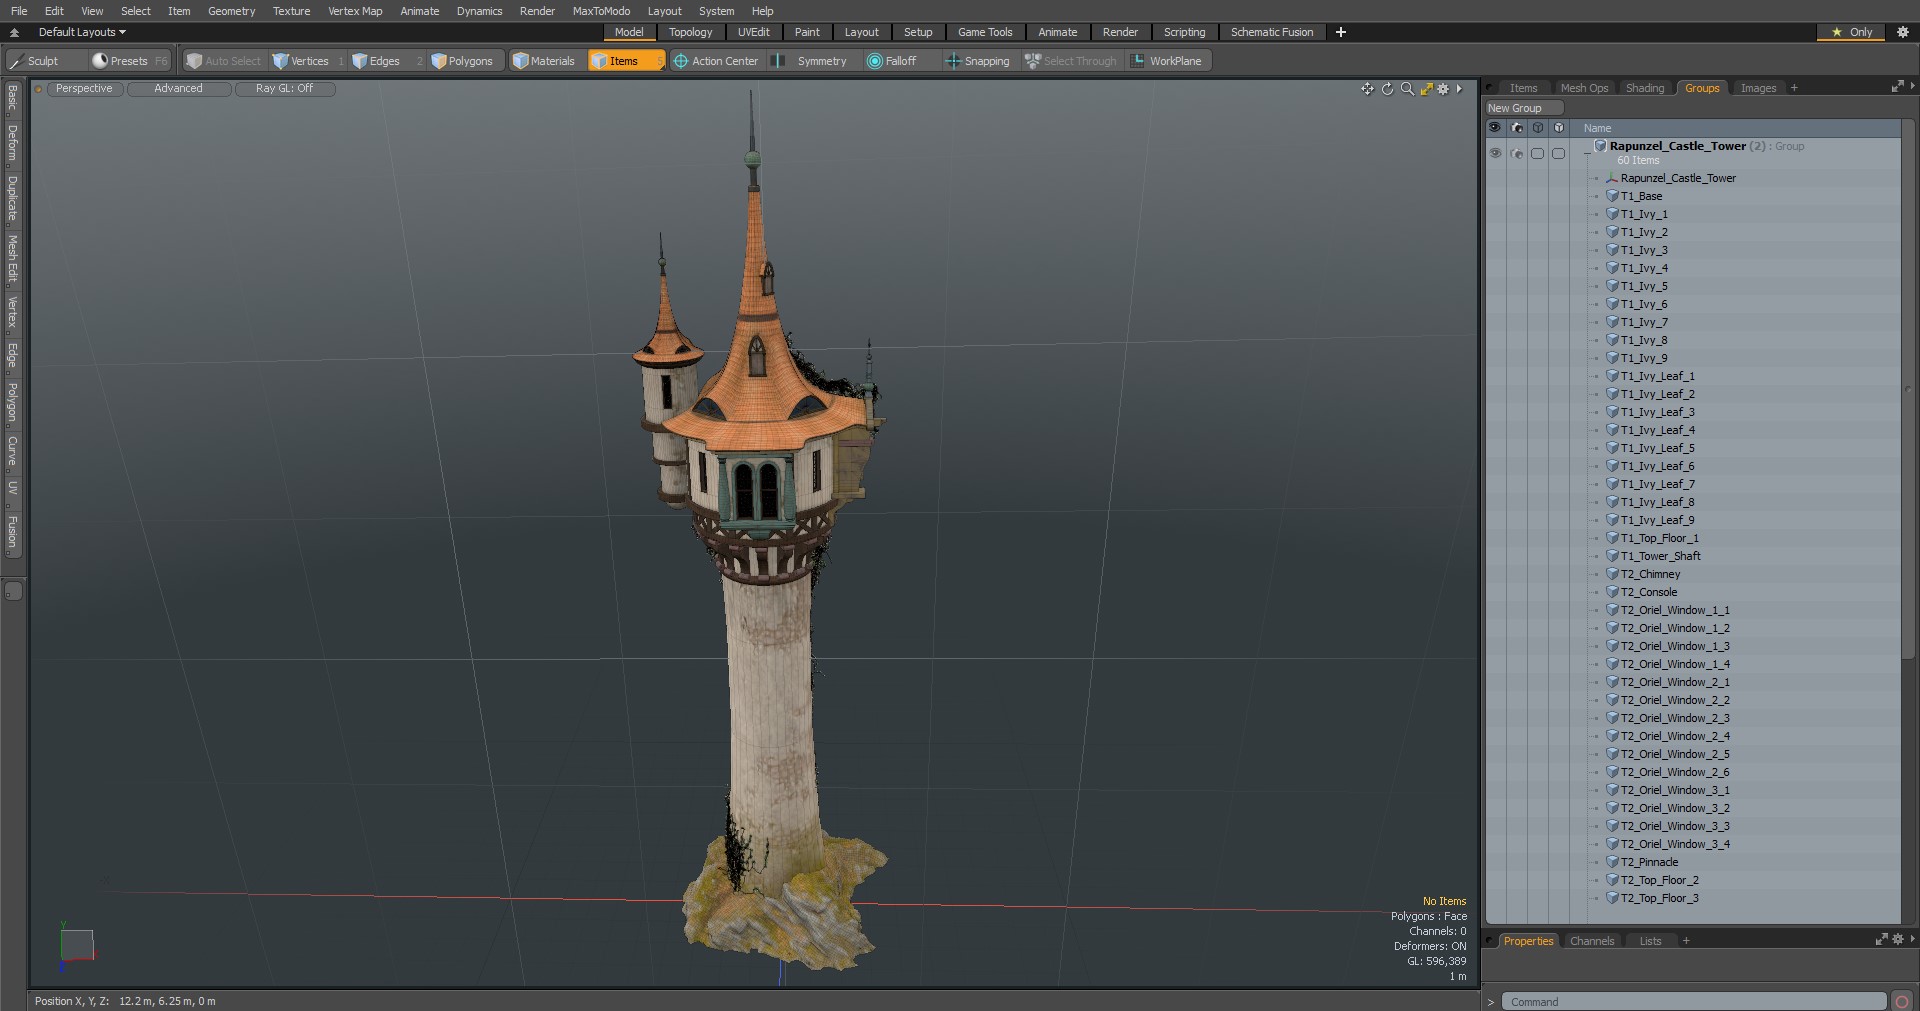Click the viewport zoom magnifier icon
Image resolution: width=1920 pixels, height=1011 pixels.
click(1407, 89)
